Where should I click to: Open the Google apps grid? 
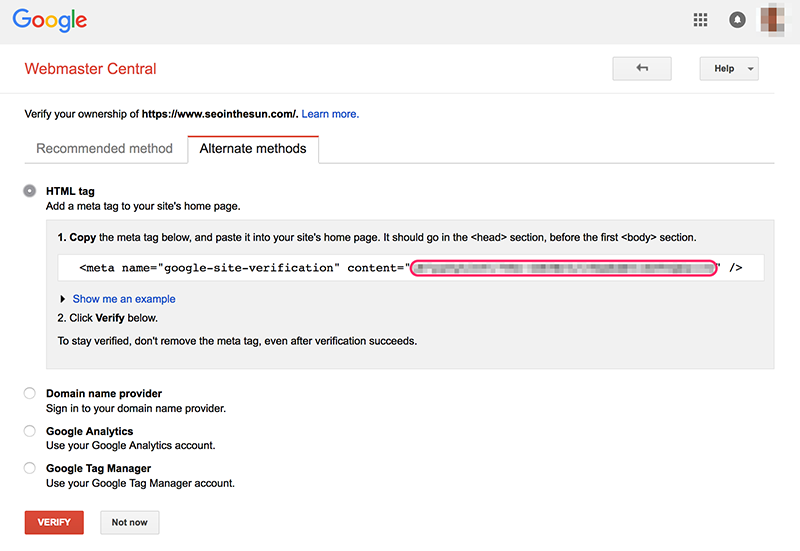tap(700, 20)
